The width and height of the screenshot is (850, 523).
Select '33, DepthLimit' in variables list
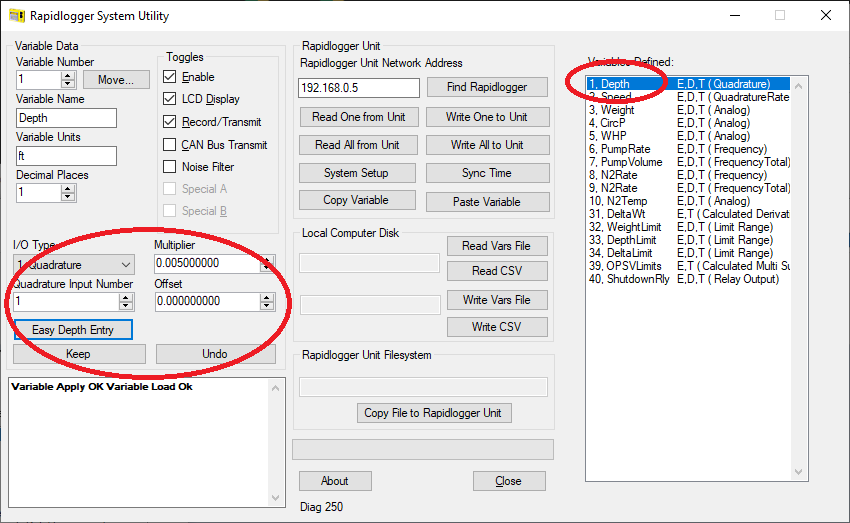pyautogui.click(x=688, y=240)
